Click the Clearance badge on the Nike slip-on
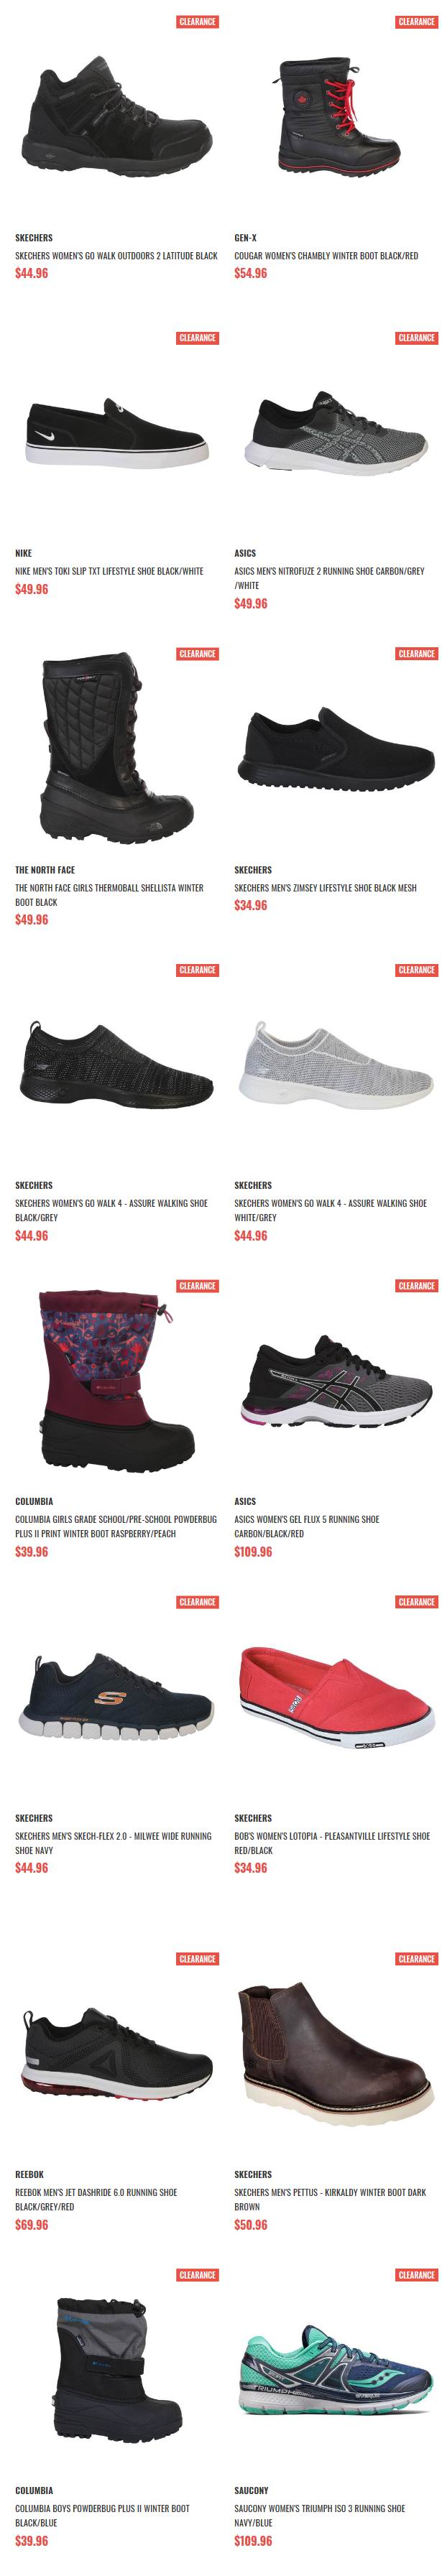Screen dimensions: 442x2576 (198, 338)
